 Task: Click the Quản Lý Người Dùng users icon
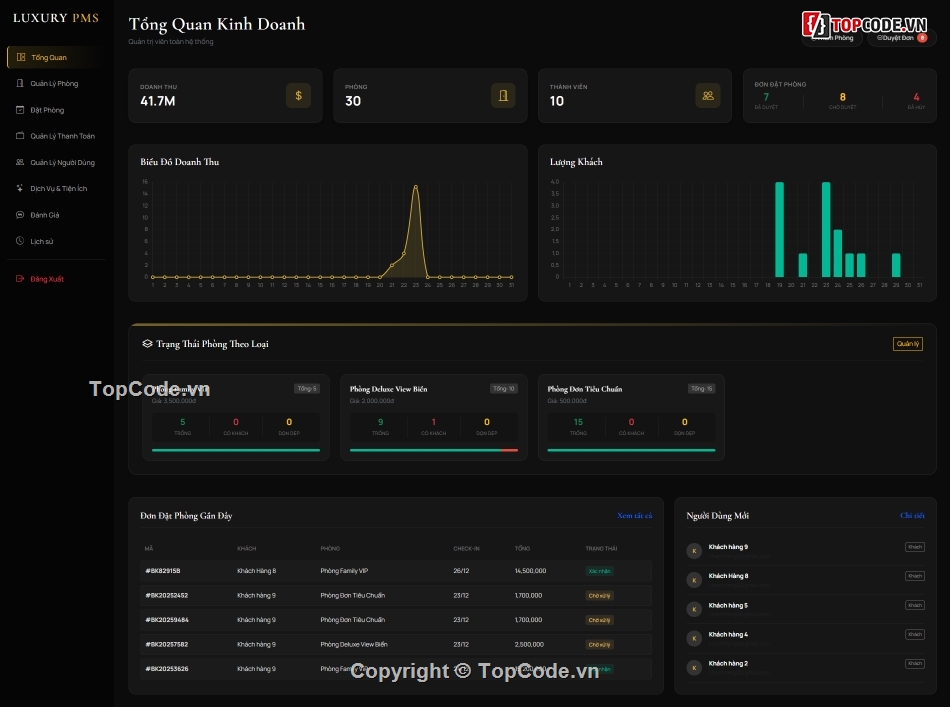coord(20,162)
